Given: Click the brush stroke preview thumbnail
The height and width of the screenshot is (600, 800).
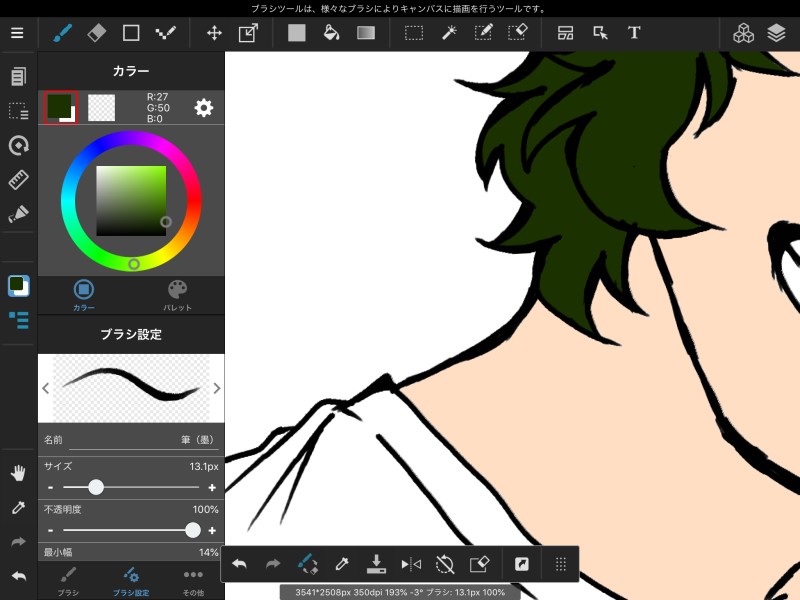Looking at the screenshot, I should 131,388.
